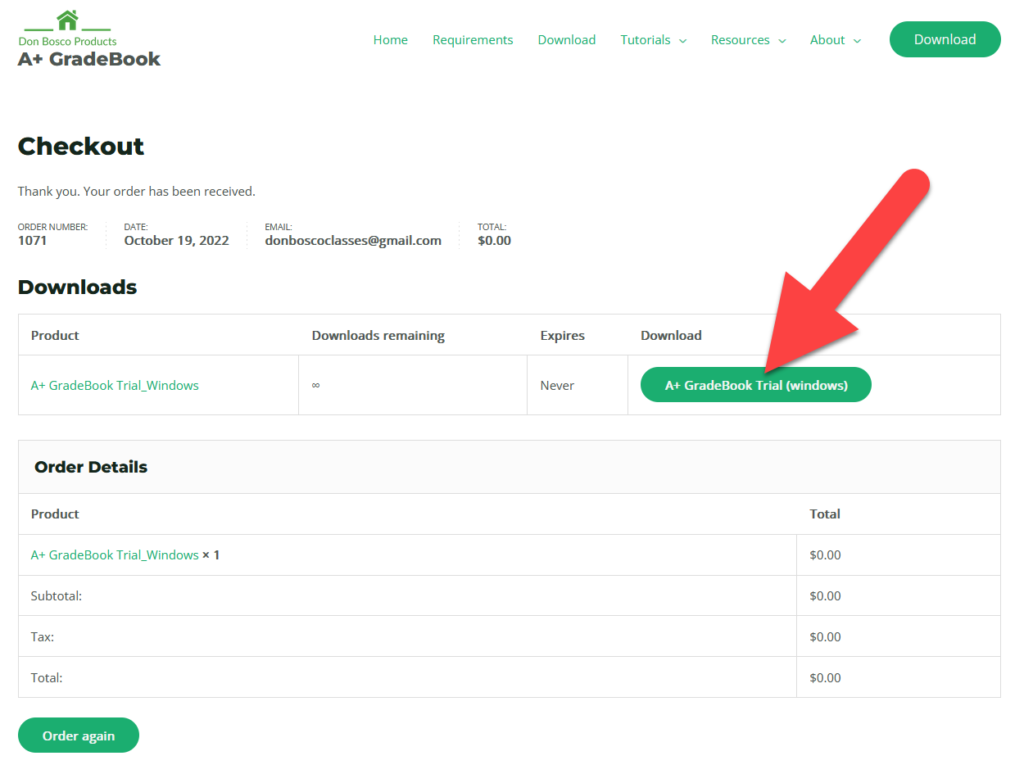1024x774 pixels.
Task: Click the Total header in Order Details table
Action: pyautogui.click(x=825, y=514)
